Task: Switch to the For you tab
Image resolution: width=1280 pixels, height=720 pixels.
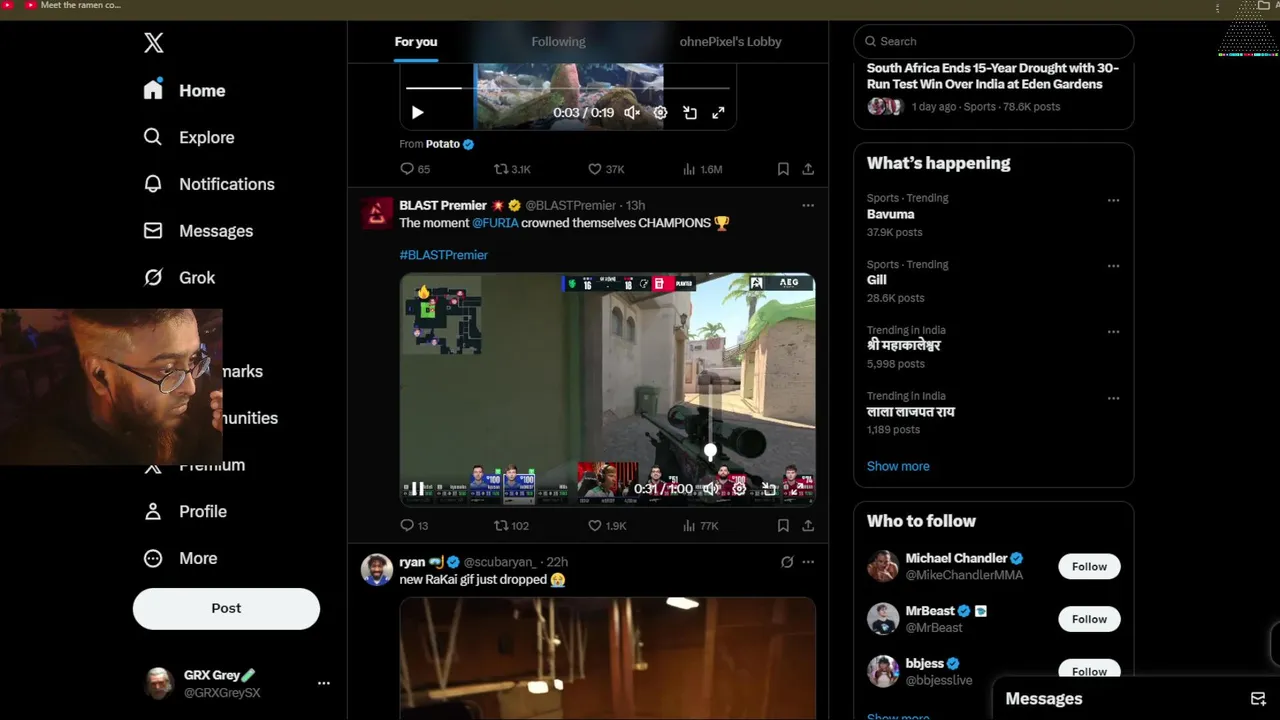Action: 416,42
